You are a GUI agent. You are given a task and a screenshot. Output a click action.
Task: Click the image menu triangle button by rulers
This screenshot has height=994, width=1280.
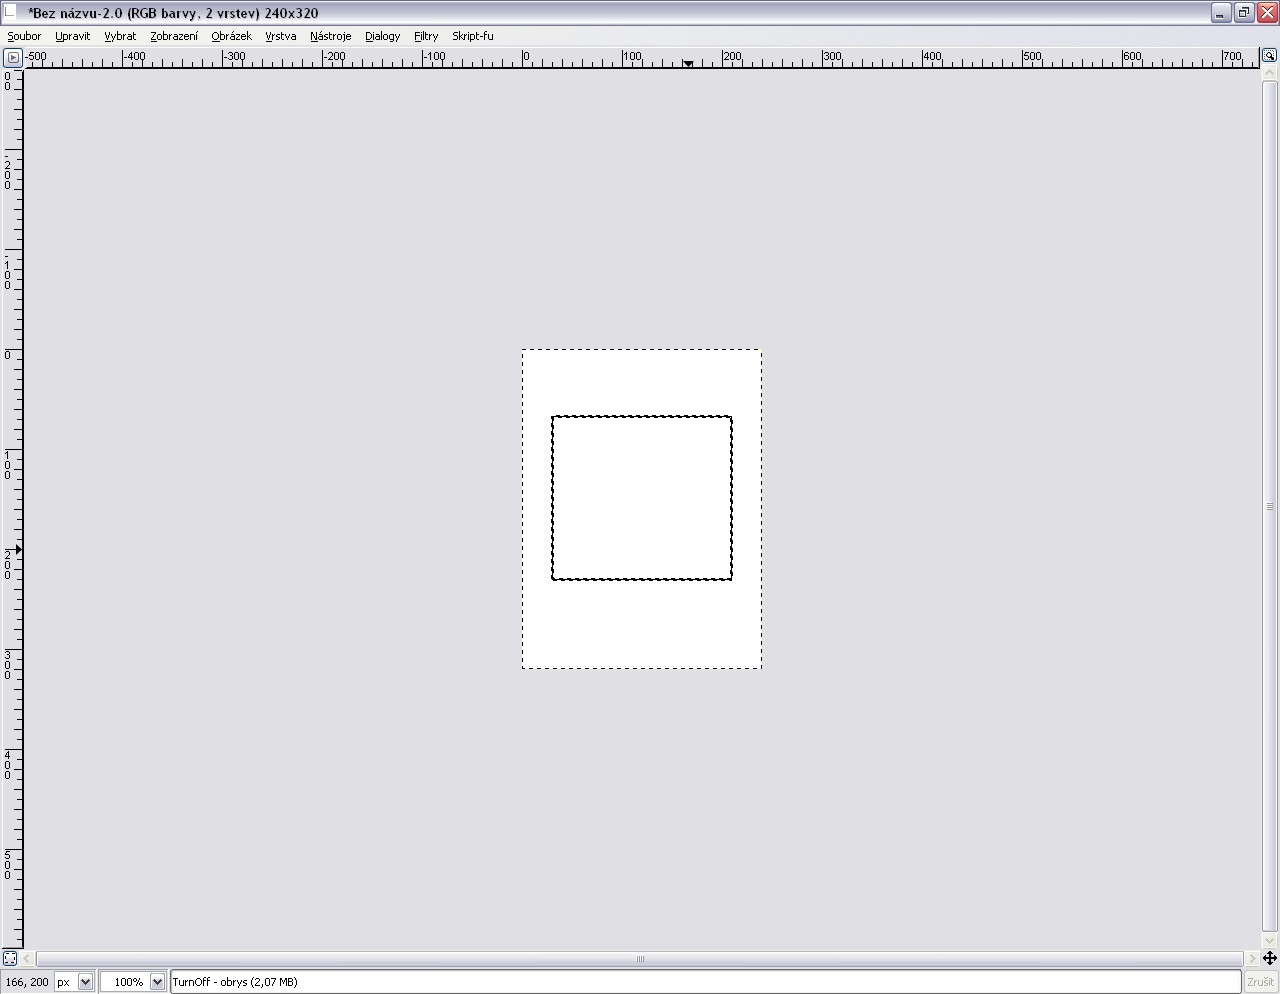pyautogui.click(x=13, y=58)
